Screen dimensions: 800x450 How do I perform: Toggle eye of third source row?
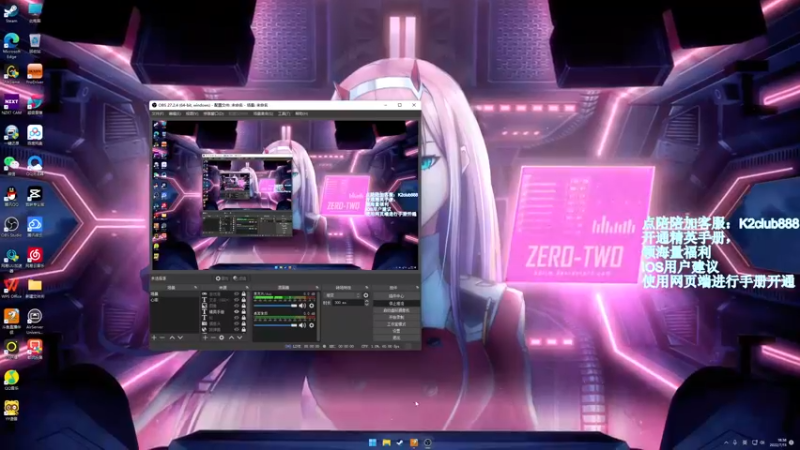(x=236, y=306)
